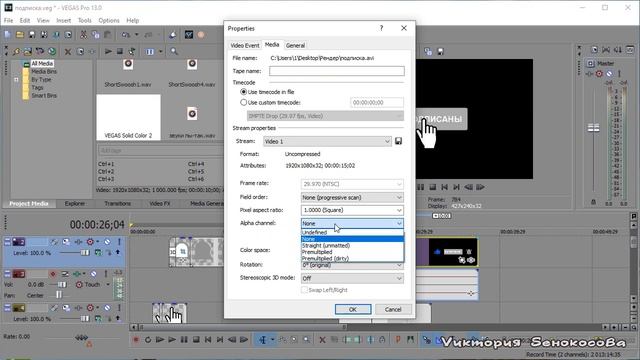Create new project from main toolbar

pos(7,35)
